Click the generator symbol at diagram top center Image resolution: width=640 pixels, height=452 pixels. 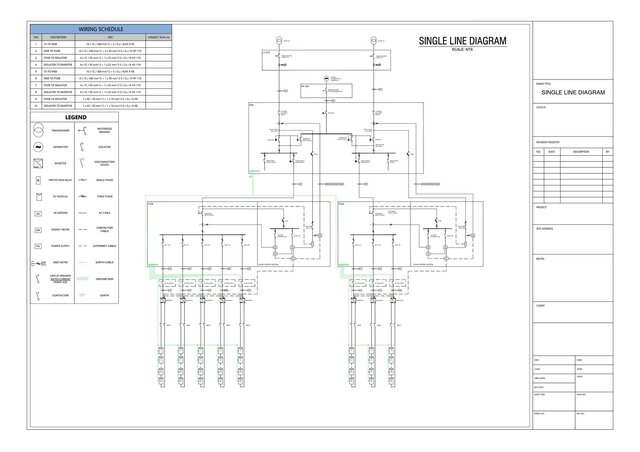point(326,78)
